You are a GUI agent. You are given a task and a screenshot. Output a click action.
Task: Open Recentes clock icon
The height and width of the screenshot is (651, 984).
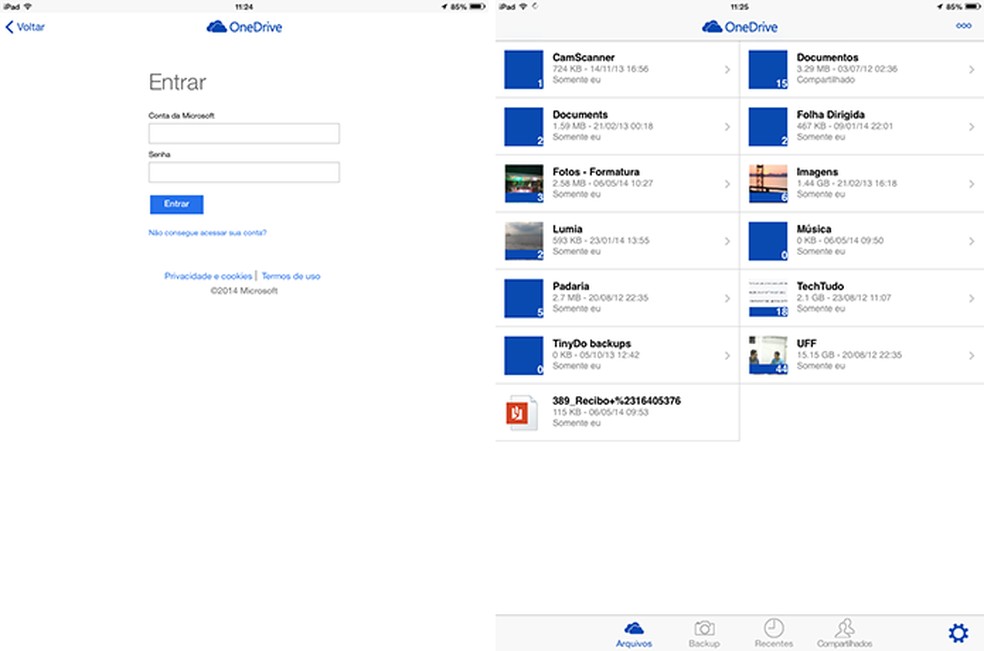click(x=773, y=630)
